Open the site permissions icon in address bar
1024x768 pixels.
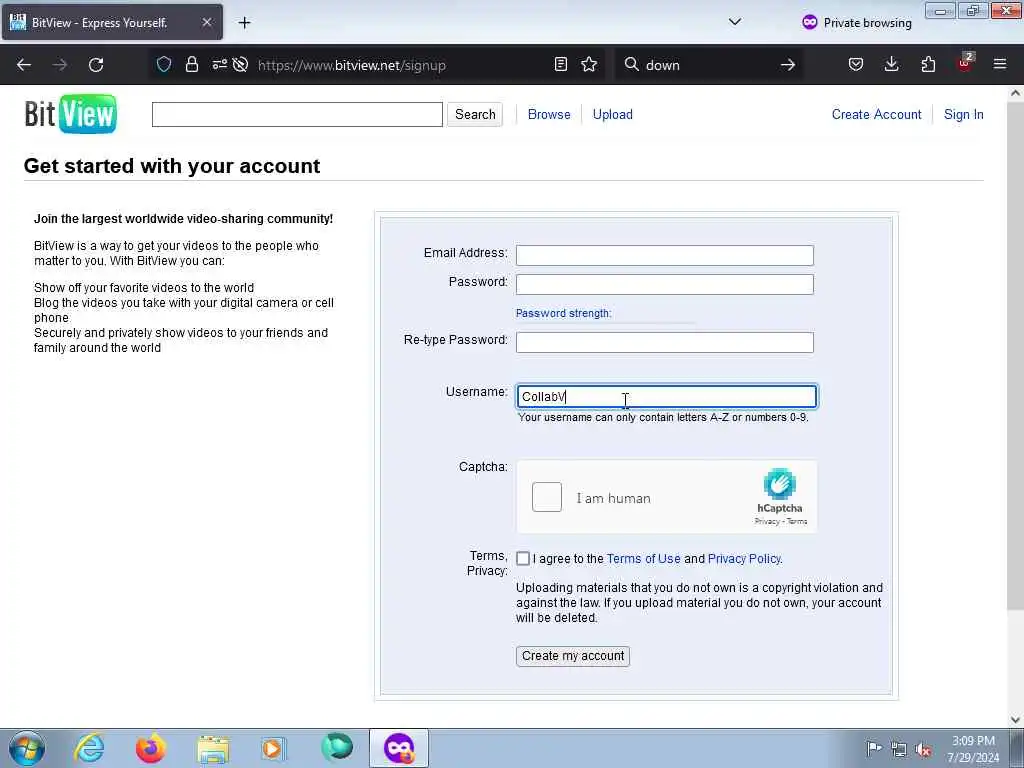click(x=219, y=64)
